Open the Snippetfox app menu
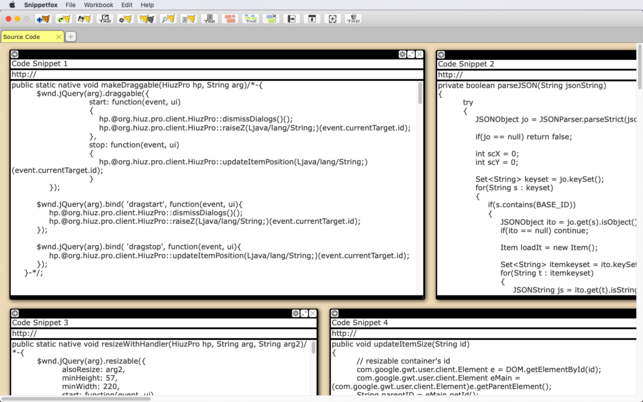643x402 pixels. point(41,5)
